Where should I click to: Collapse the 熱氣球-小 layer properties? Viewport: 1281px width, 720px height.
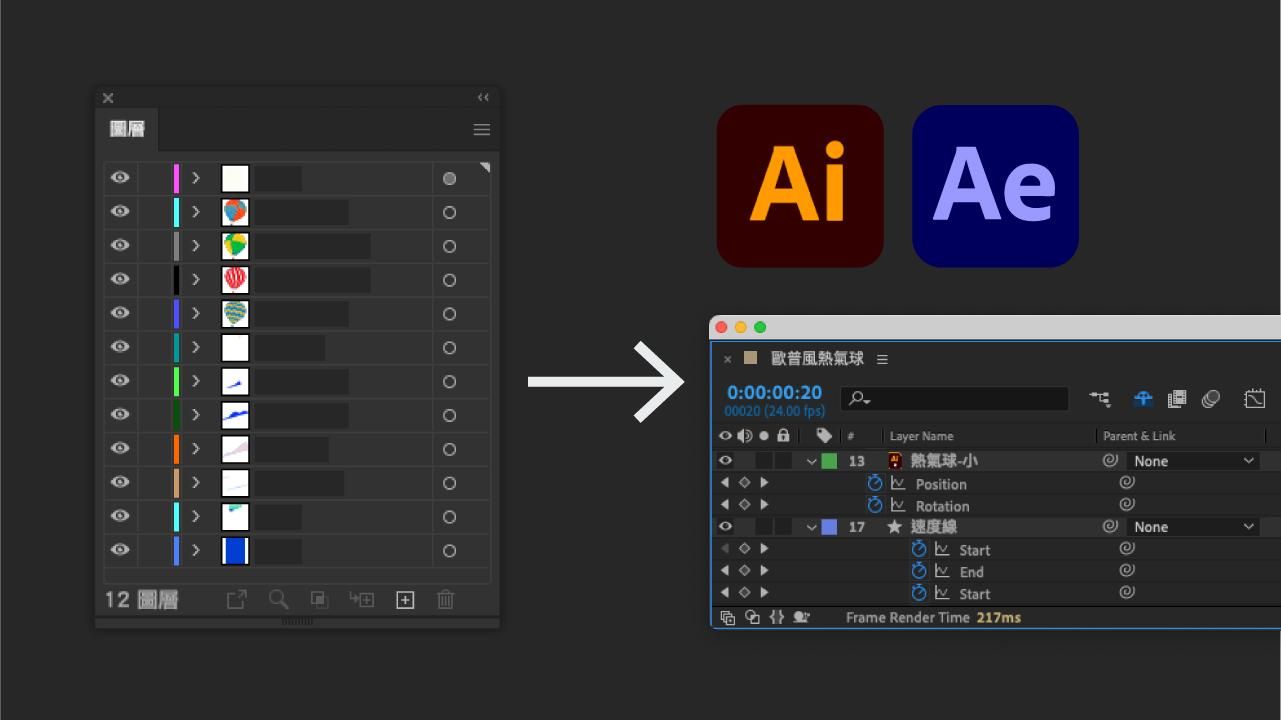tap(812, 461)
